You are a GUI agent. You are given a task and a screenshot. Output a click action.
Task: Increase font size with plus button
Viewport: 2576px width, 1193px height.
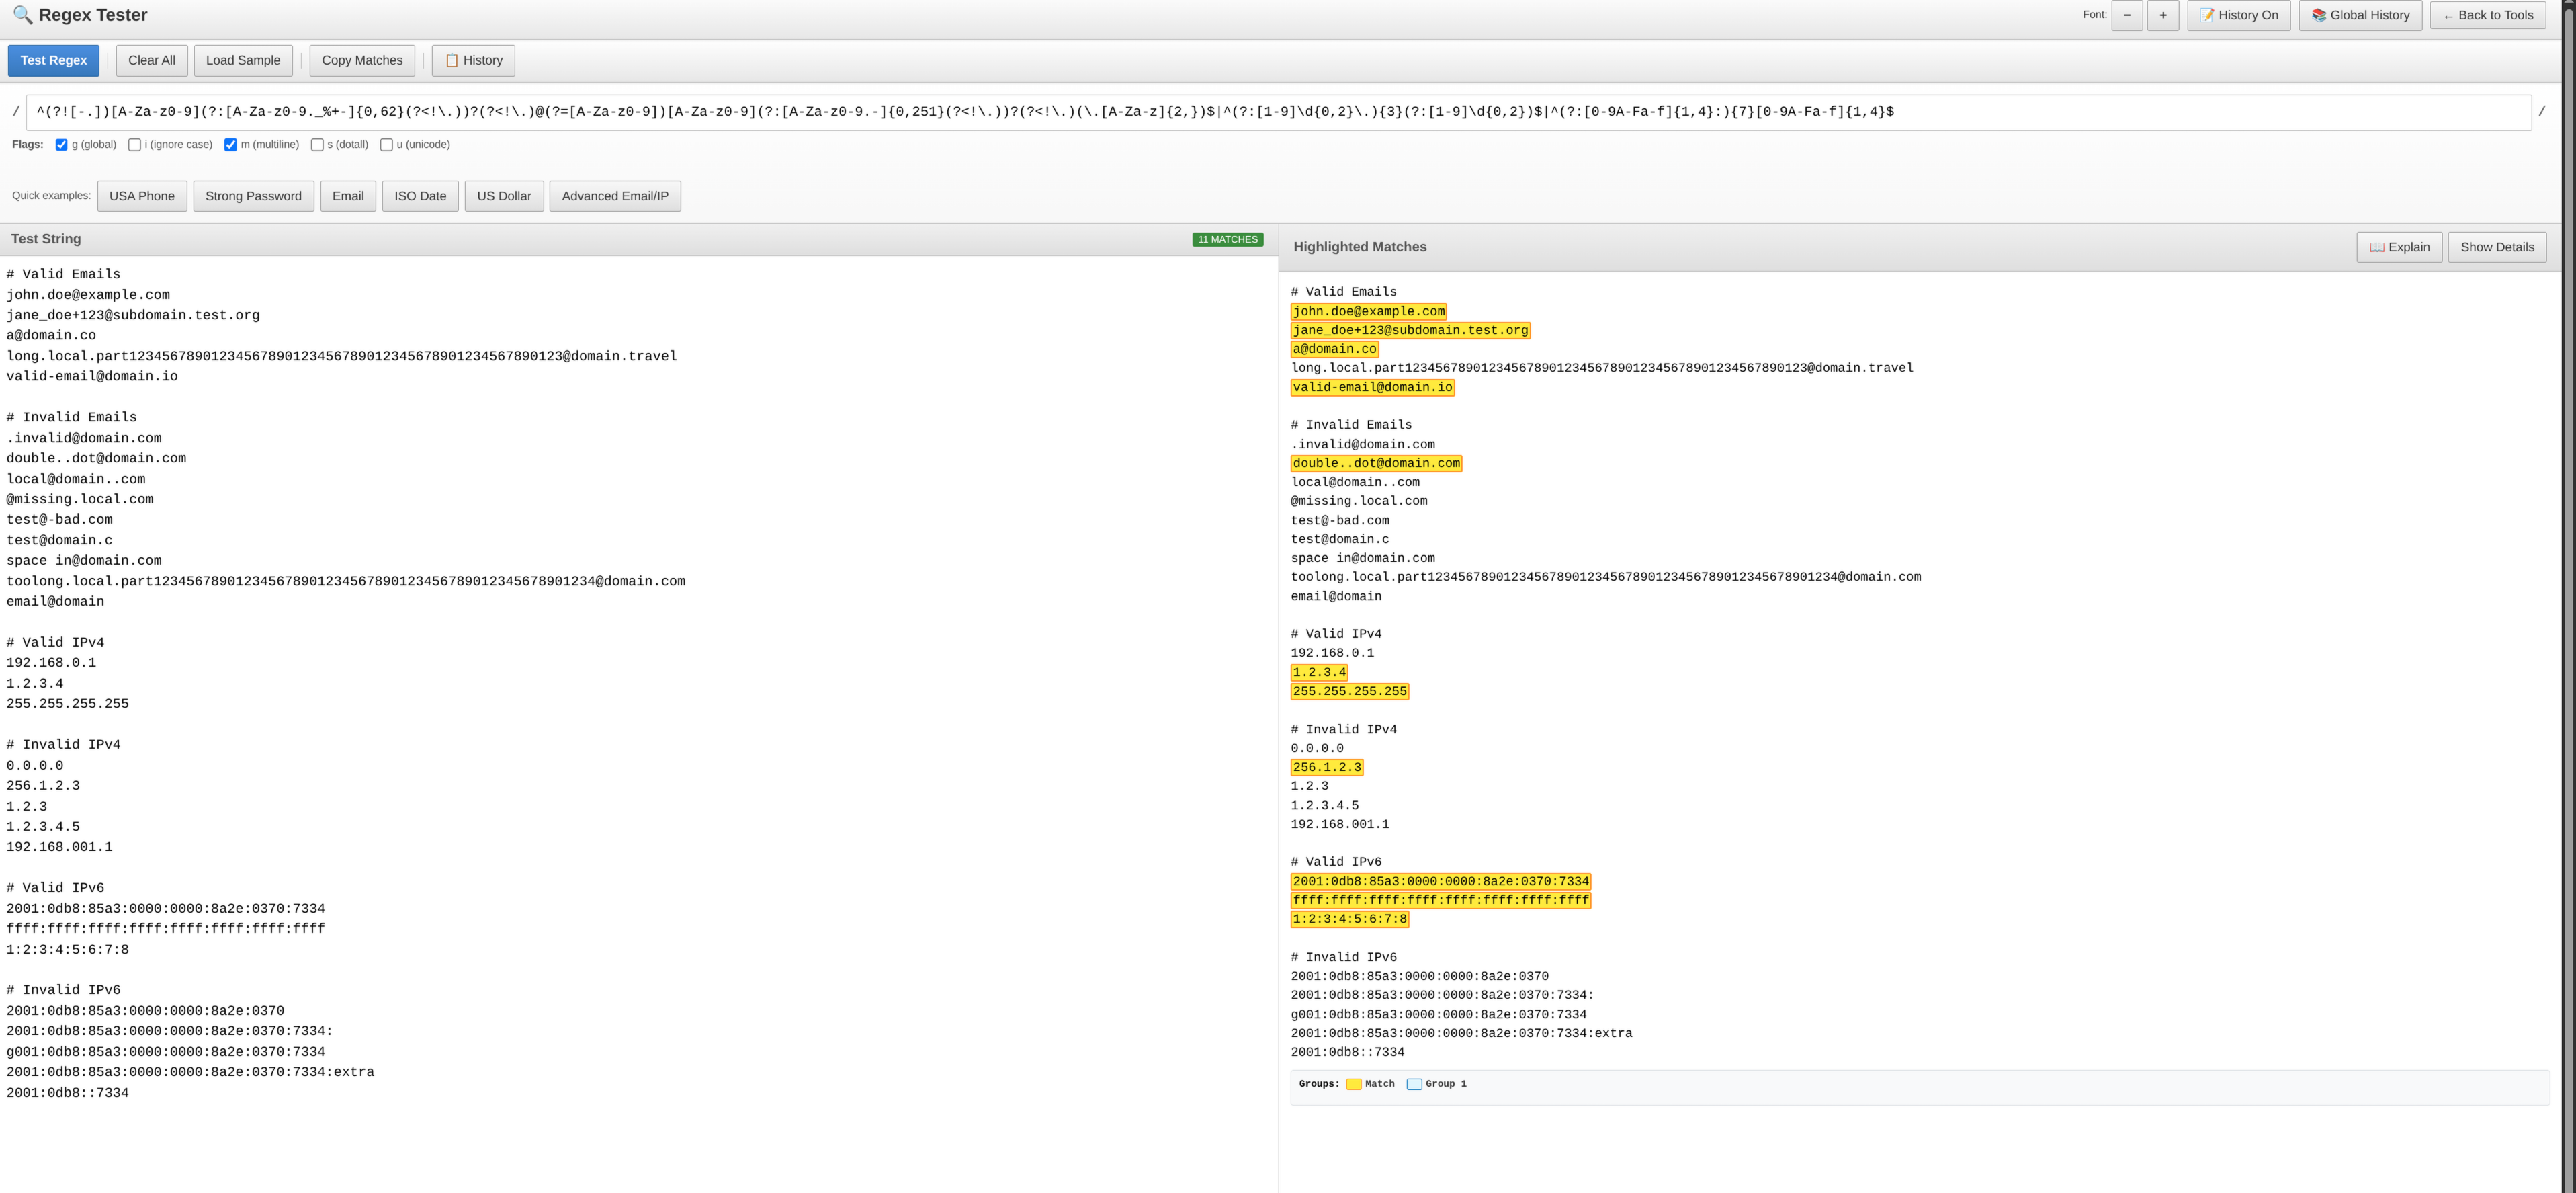pyautogui.click(x=2162, y=15)
